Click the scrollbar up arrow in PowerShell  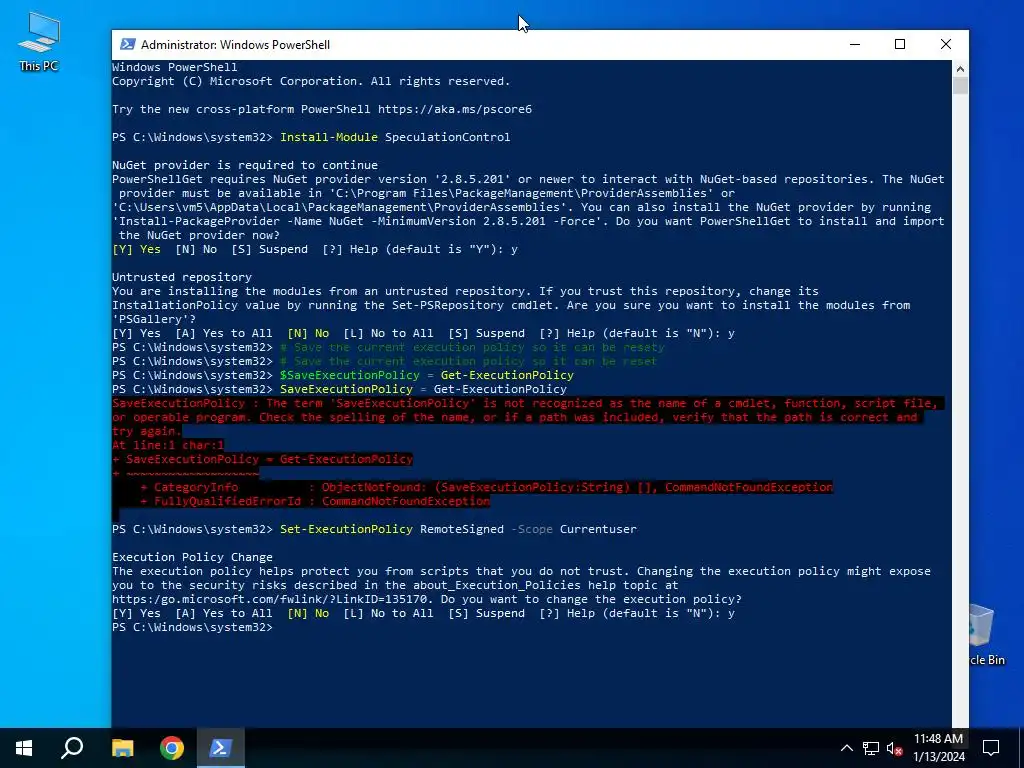click(x=960, y=68)
